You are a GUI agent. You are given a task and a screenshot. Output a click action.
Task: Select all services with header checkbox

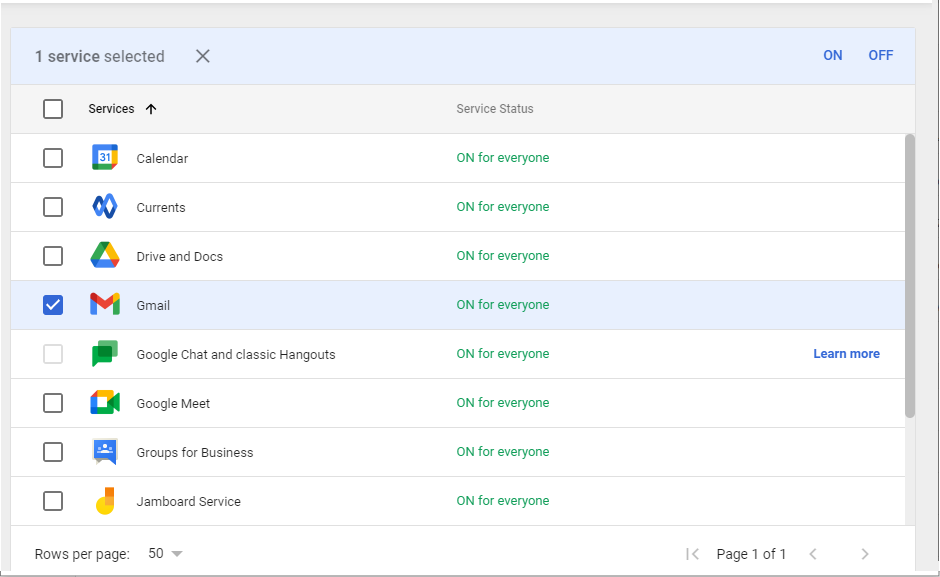[x=53, y=109]
